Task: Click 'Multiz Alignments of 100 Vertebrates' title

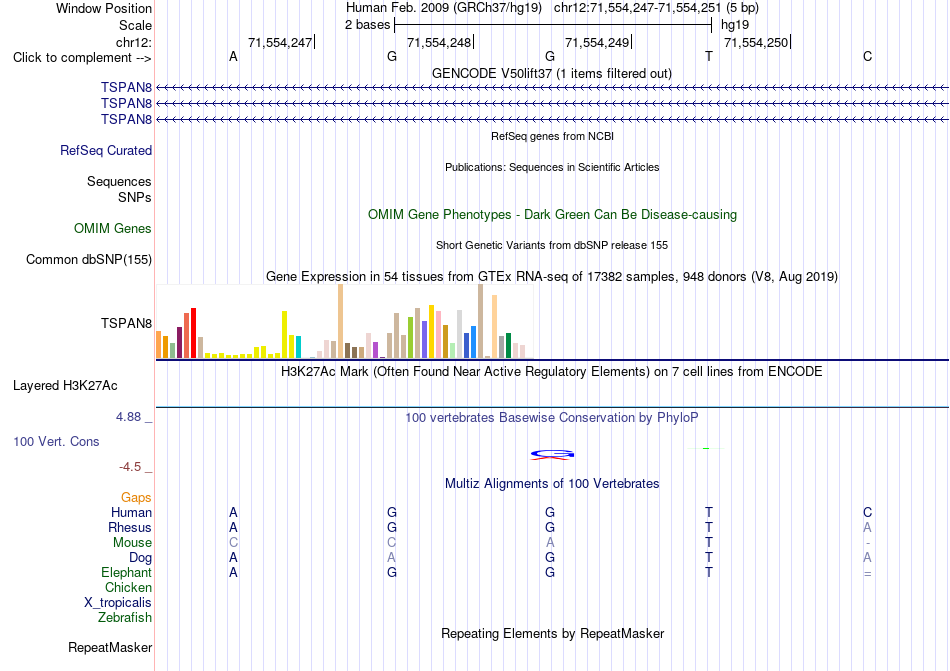Action: tap(552, 483)
